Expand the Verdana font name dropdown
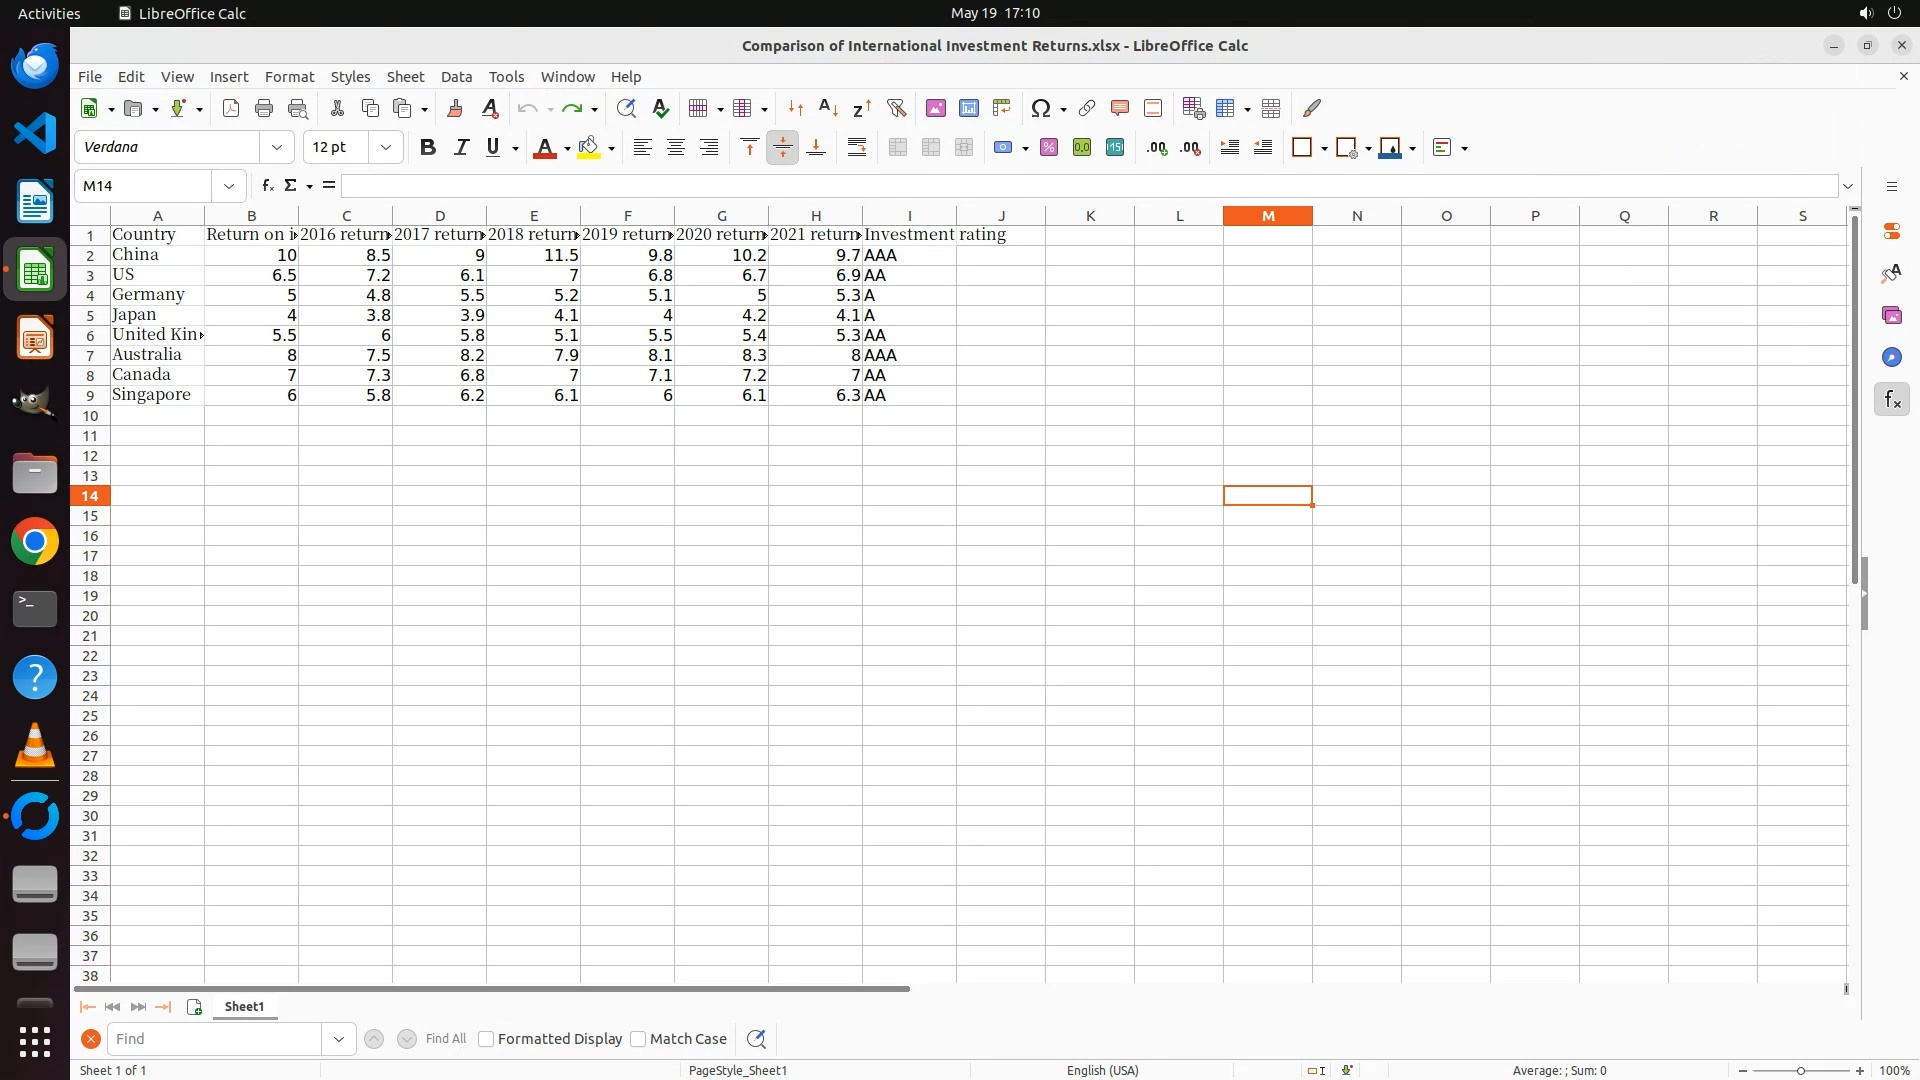The height and width of the screenshot is (1080, 1920). [277, 147]
